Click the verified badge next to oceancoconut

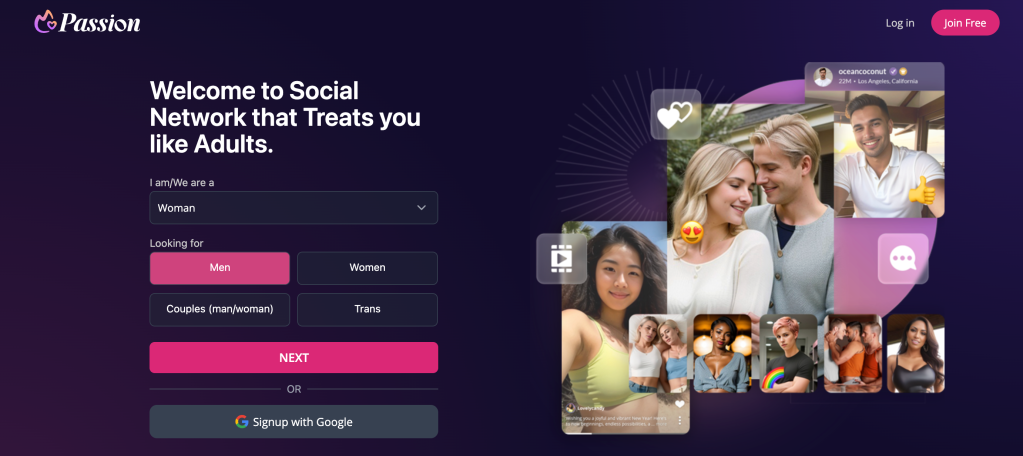(893, 72)
